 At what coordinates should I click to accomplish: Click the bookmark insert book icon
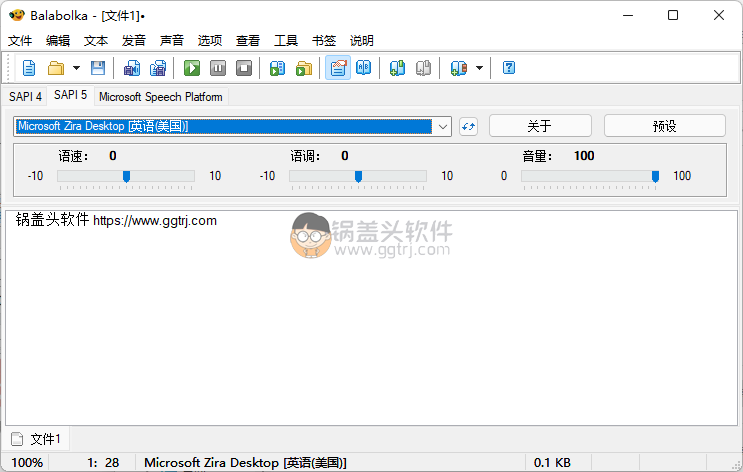click(458, 68)
